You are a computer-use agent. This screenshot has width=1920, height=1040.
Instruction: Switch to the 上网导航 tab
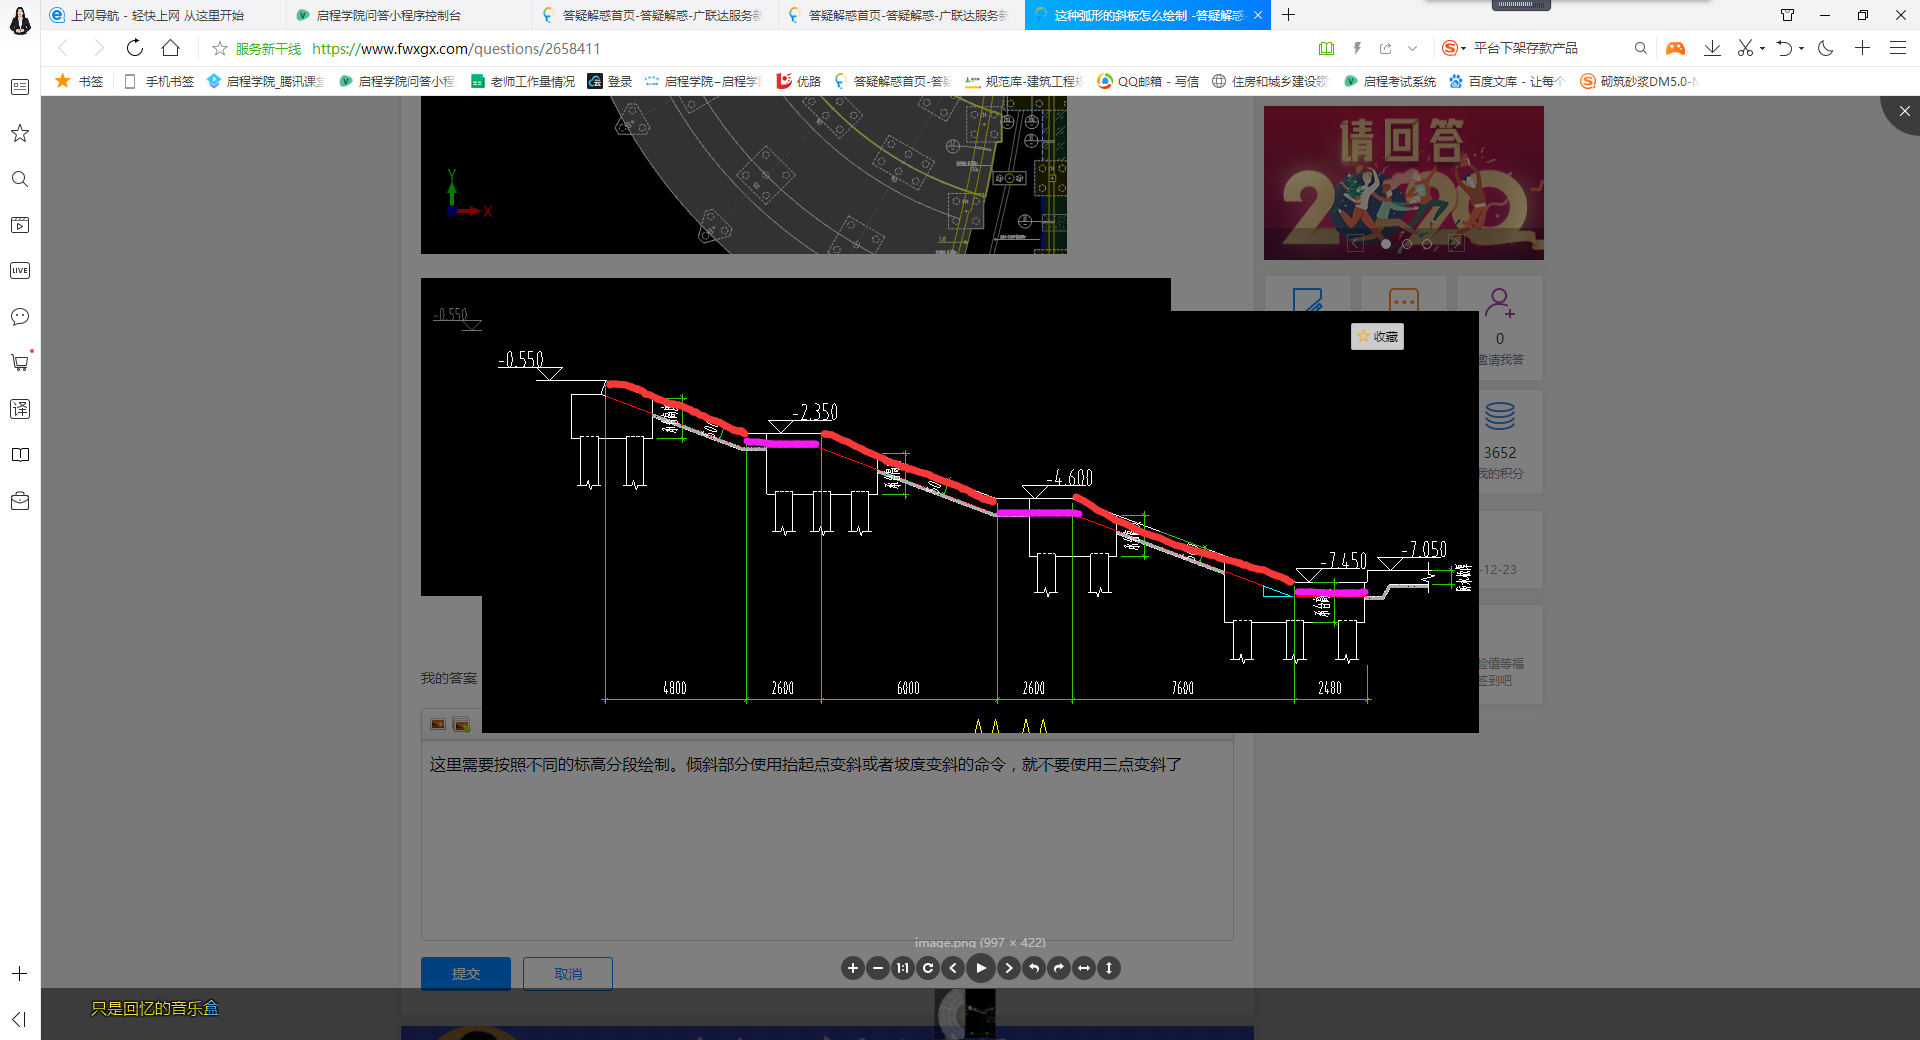click(x=164, y=15)
